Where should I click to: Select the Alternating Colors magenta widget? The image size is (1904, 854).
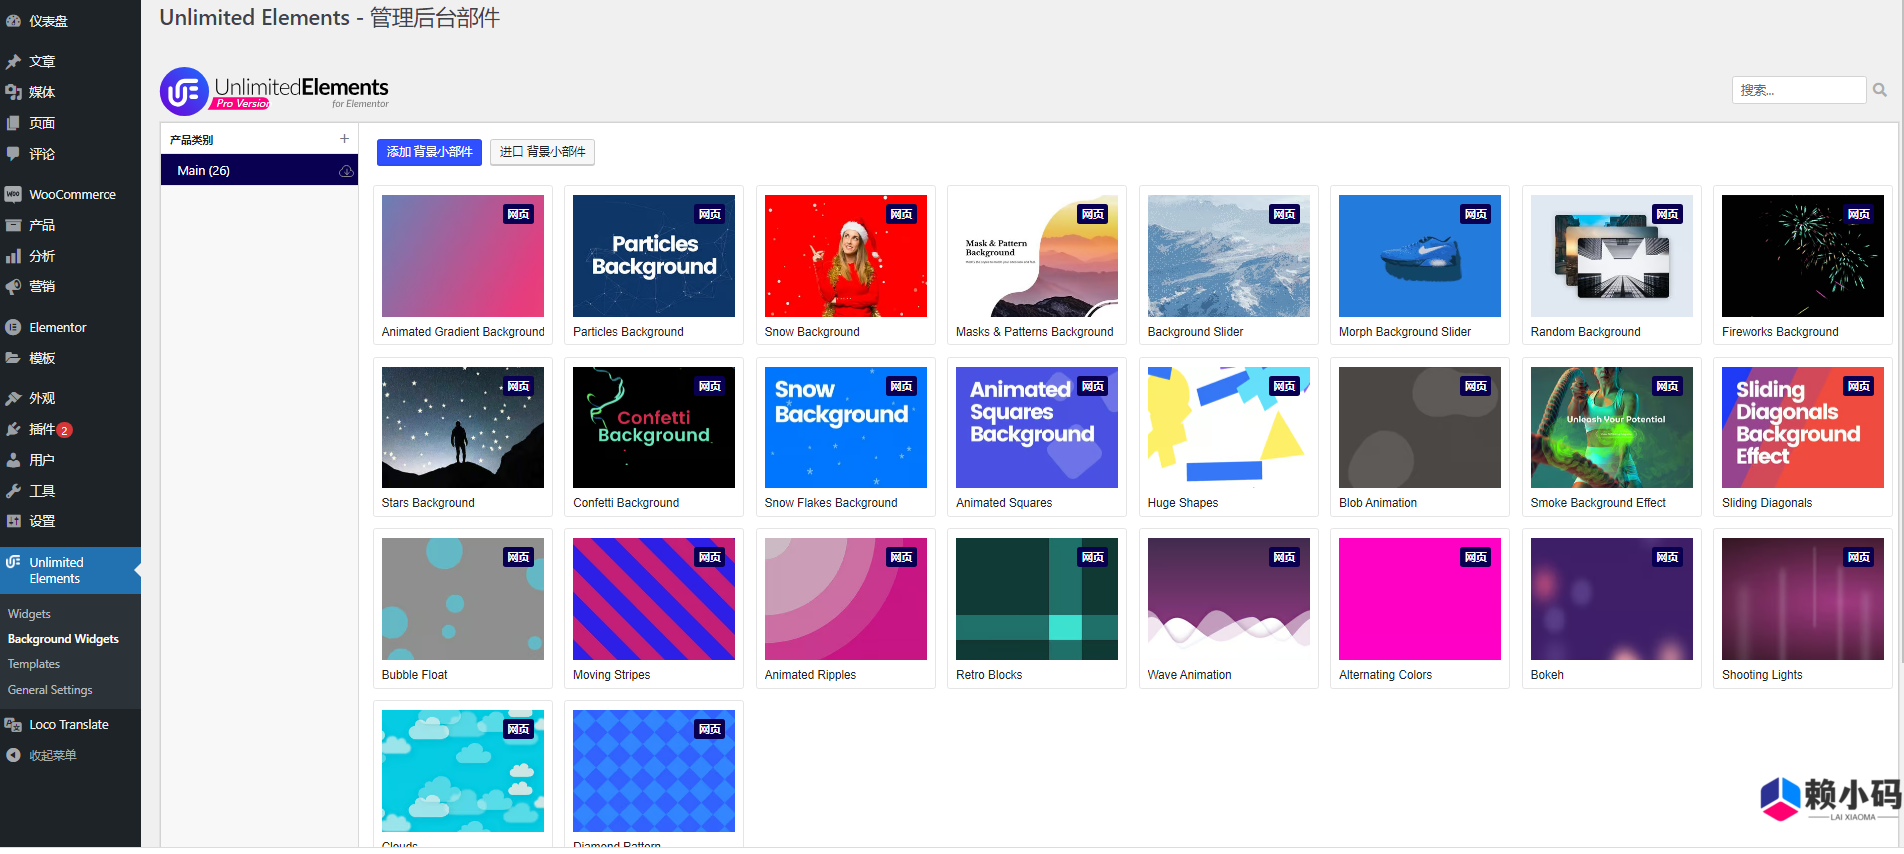(1419, 599)
